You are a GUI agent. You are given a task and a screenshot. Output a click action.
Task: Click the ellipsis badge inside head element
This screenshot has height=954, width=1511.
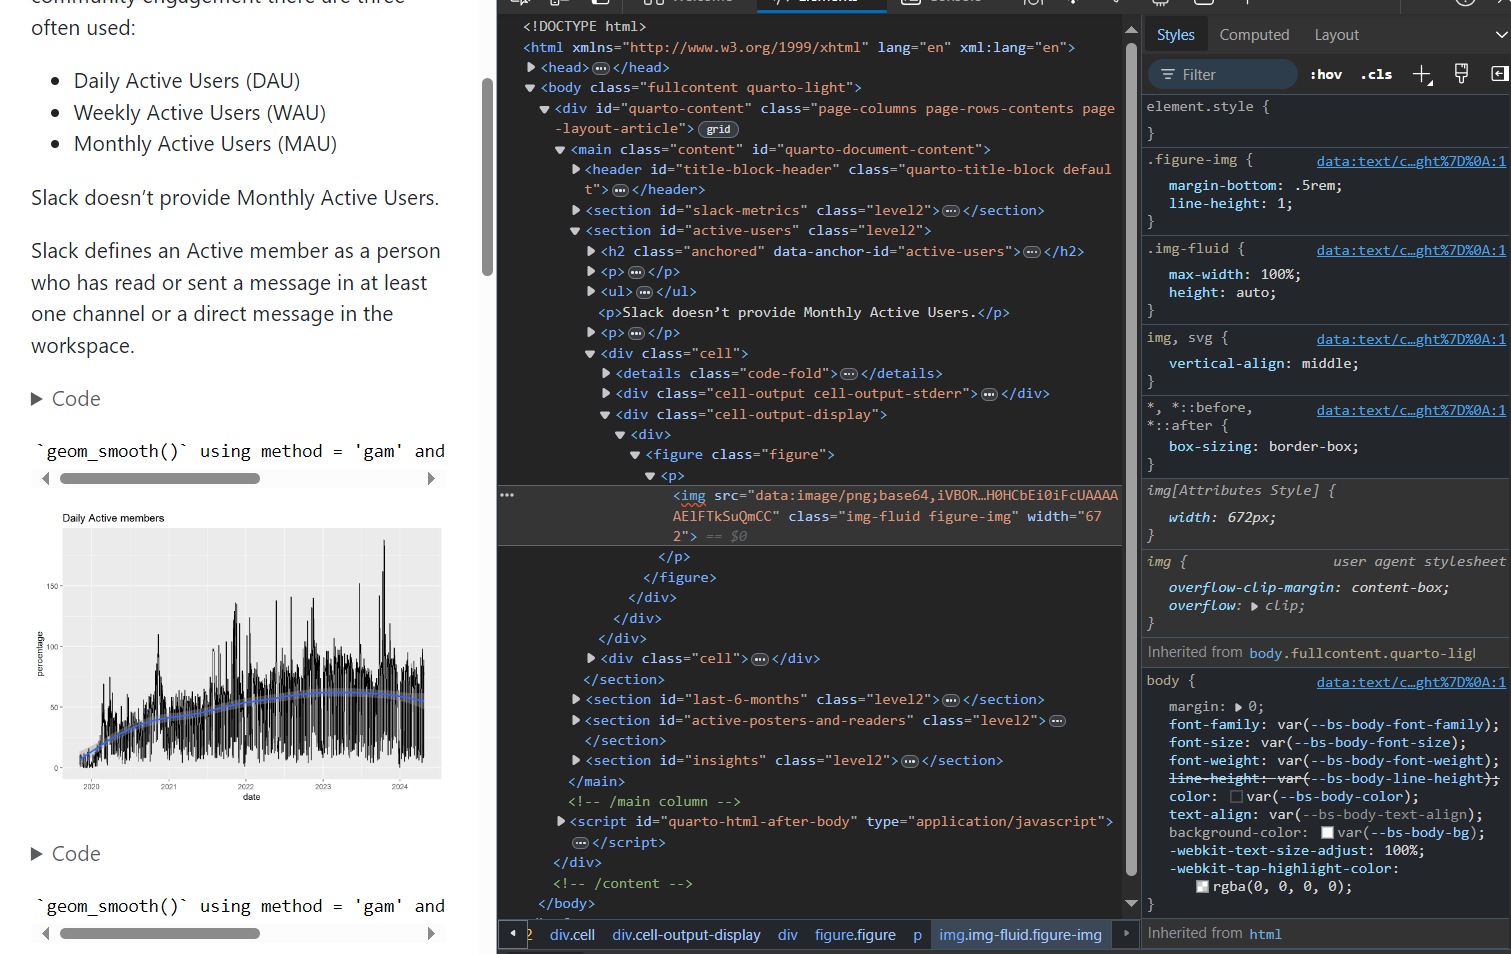point(600,68)
